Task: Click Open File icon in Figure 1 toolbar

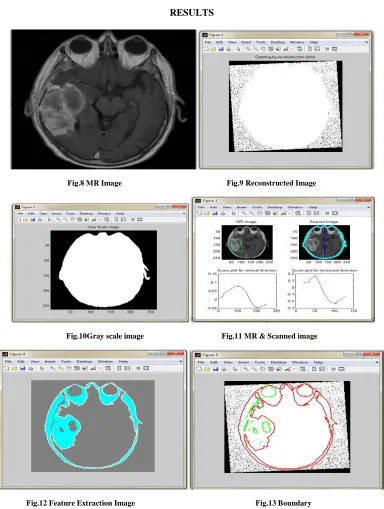Action: [213, 49]
